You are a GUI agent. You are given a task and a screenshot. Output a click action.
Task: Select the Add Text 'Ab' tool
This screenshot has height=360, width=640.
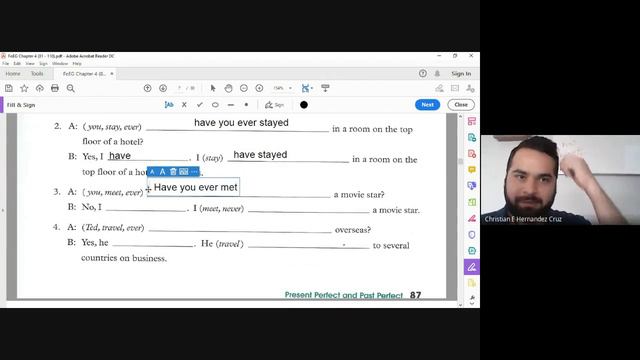pos(169,105)
